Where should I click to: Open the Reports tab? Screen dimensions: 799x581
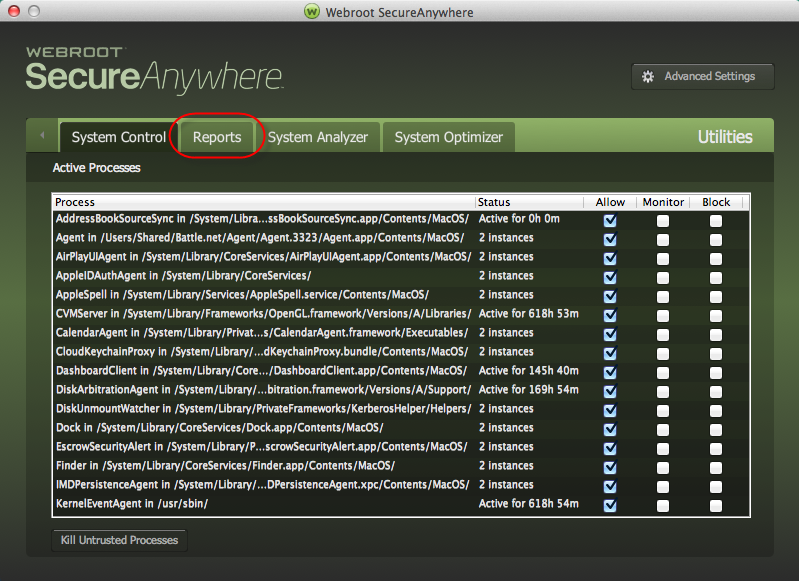tap(217, 137)
